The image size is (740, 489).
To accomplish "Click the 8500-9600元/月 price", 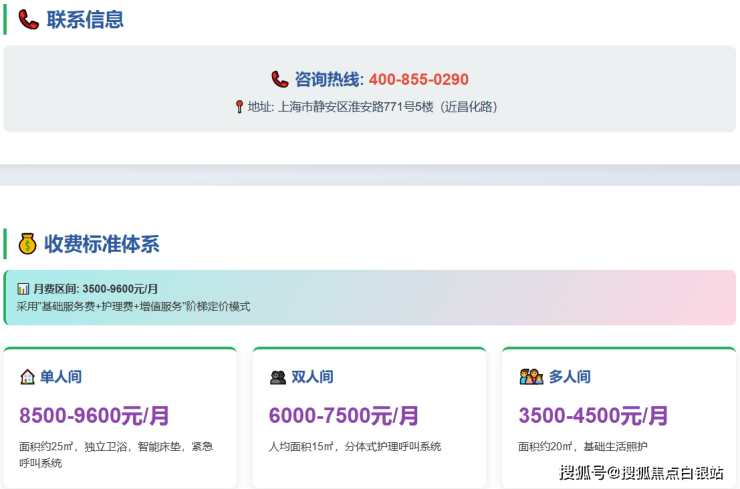I will [94, 415].
